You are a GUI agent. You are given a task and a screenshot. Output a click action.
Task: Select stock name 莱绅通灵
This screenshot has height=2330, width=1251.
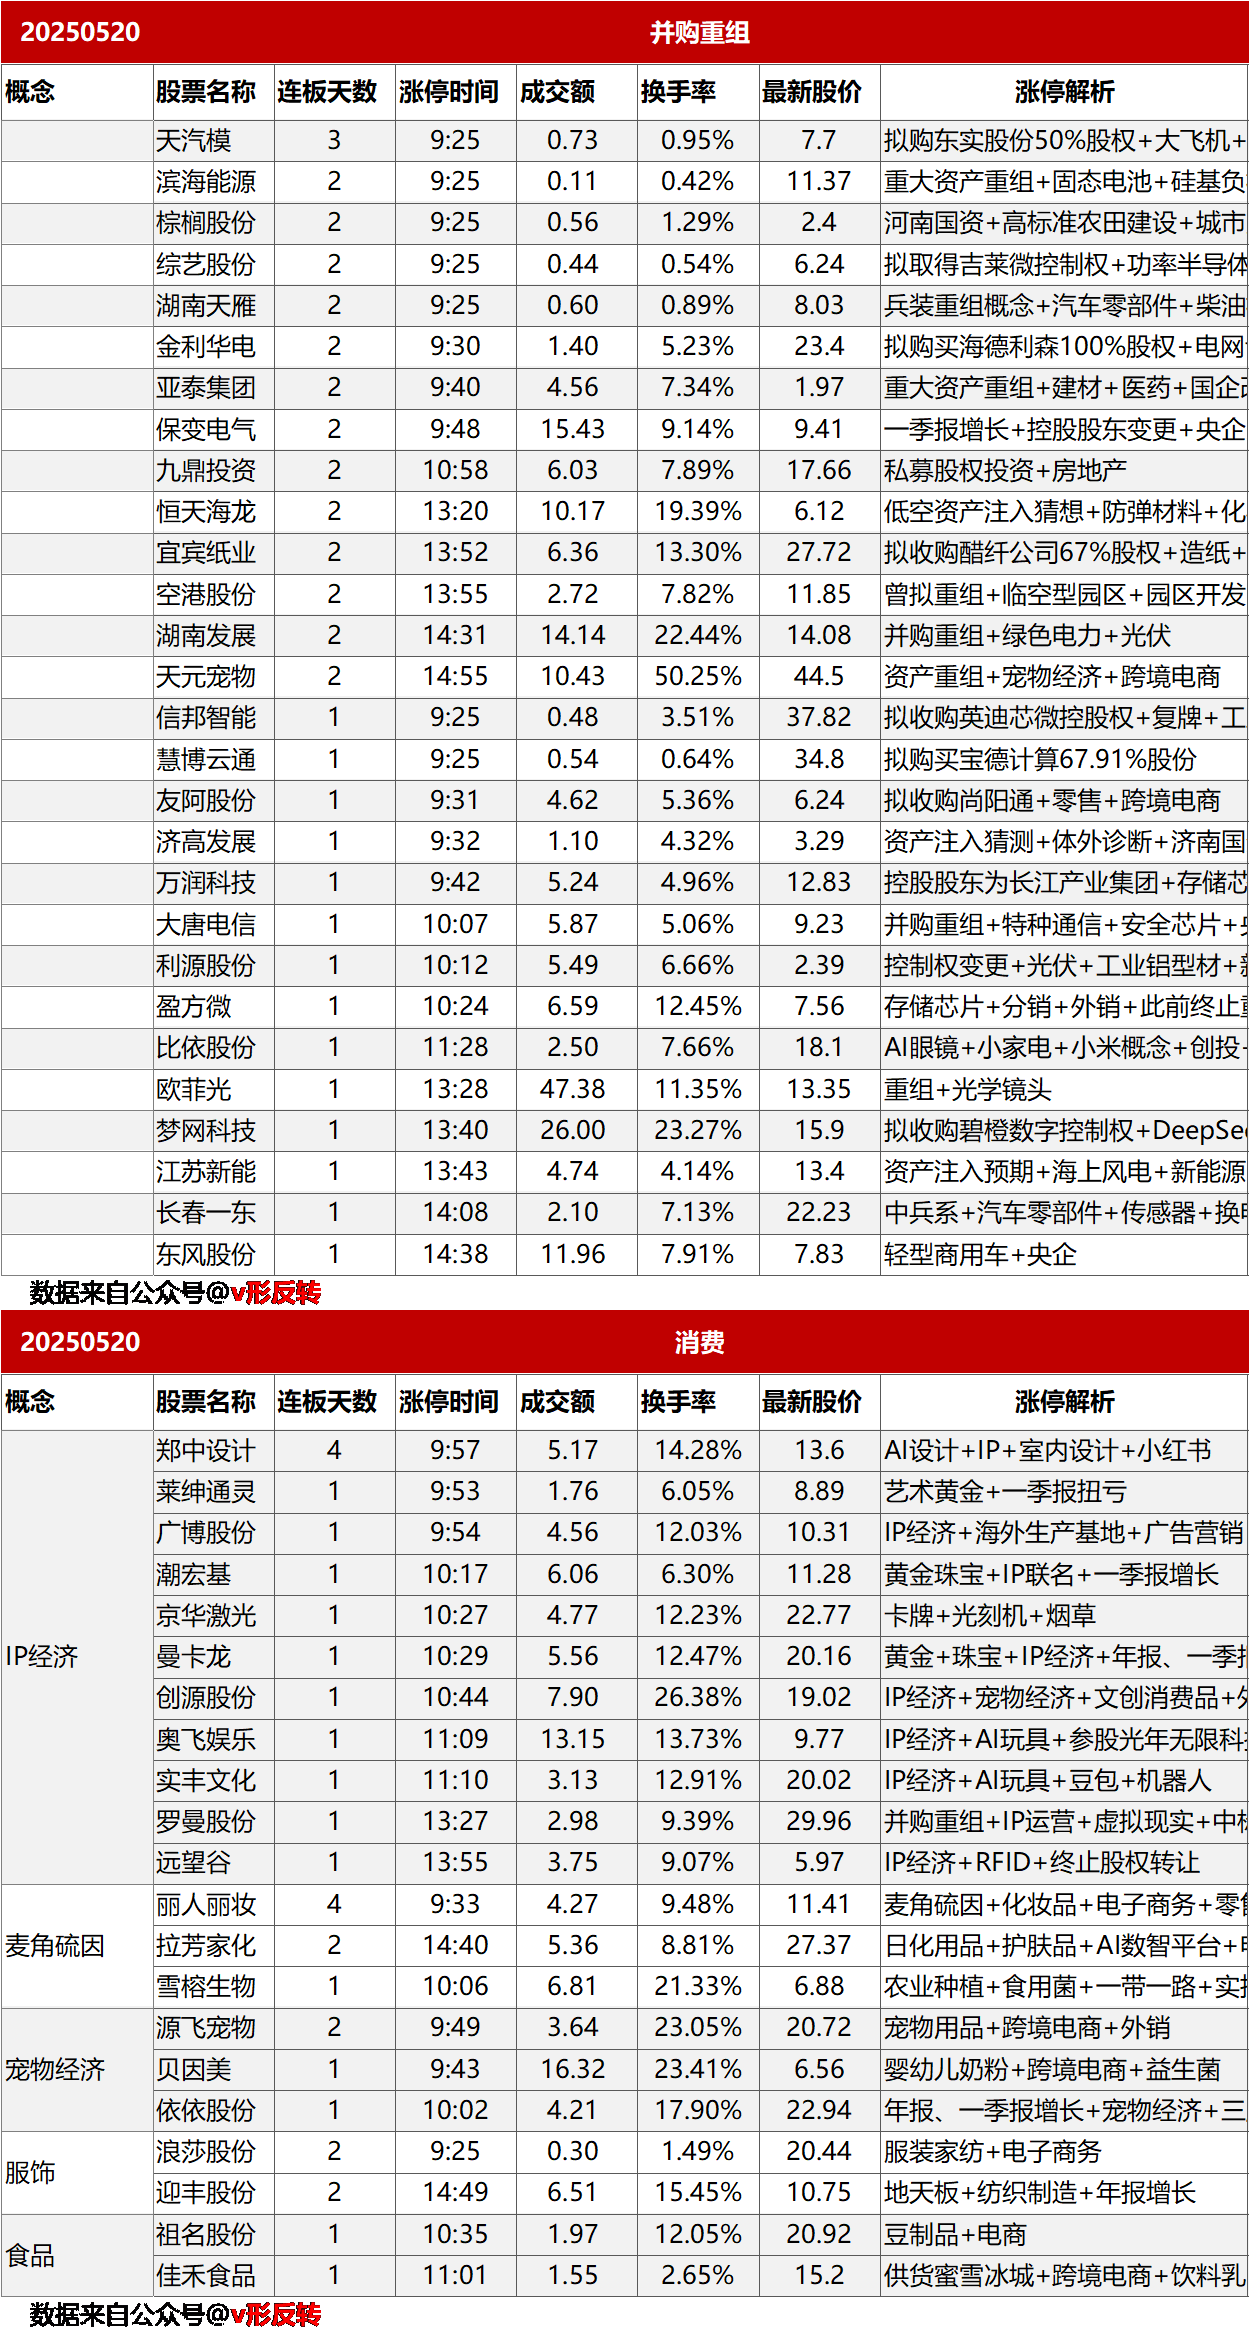(206, 1491)
